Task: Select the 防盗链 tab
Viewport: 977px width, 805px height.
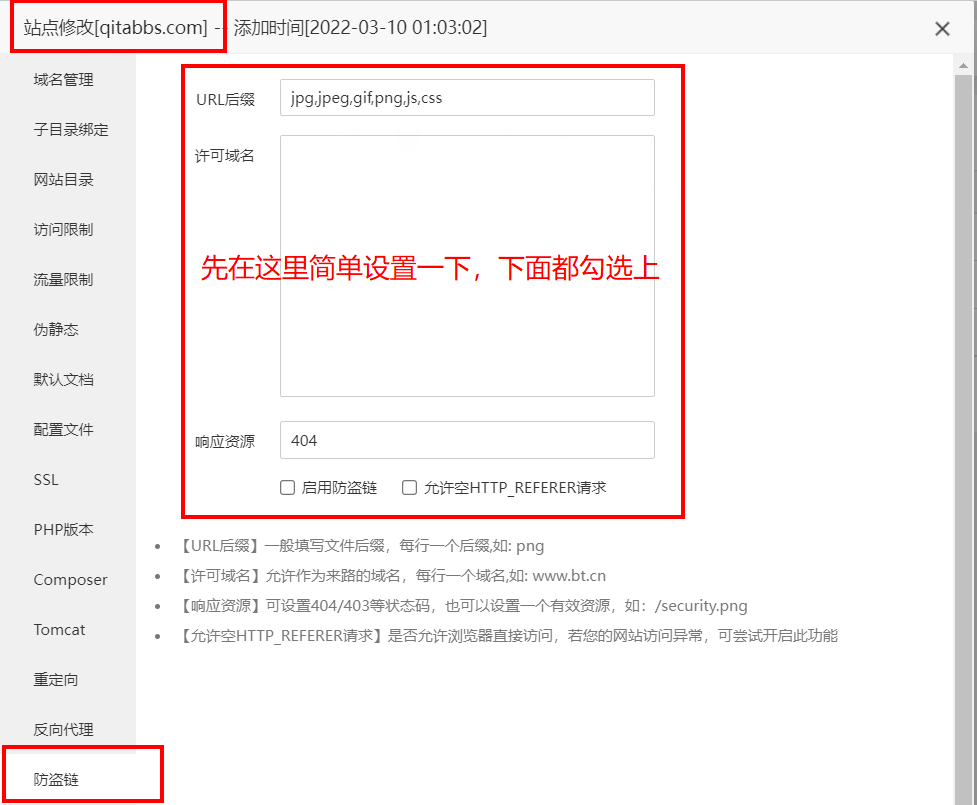Action: pos(56,780)
